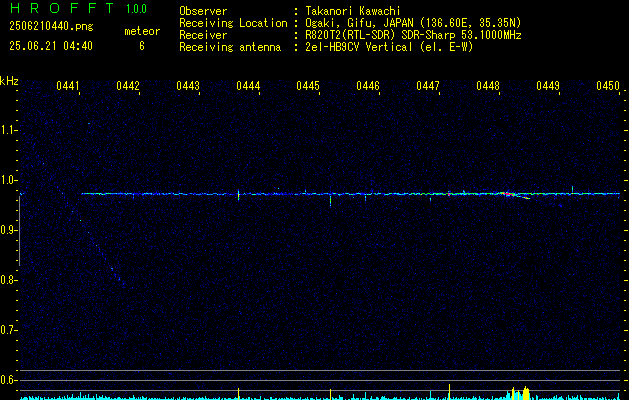Screen dimensions: 629x400
Task: Click the kHz axis unit label
Action: [x=9, y=81]
